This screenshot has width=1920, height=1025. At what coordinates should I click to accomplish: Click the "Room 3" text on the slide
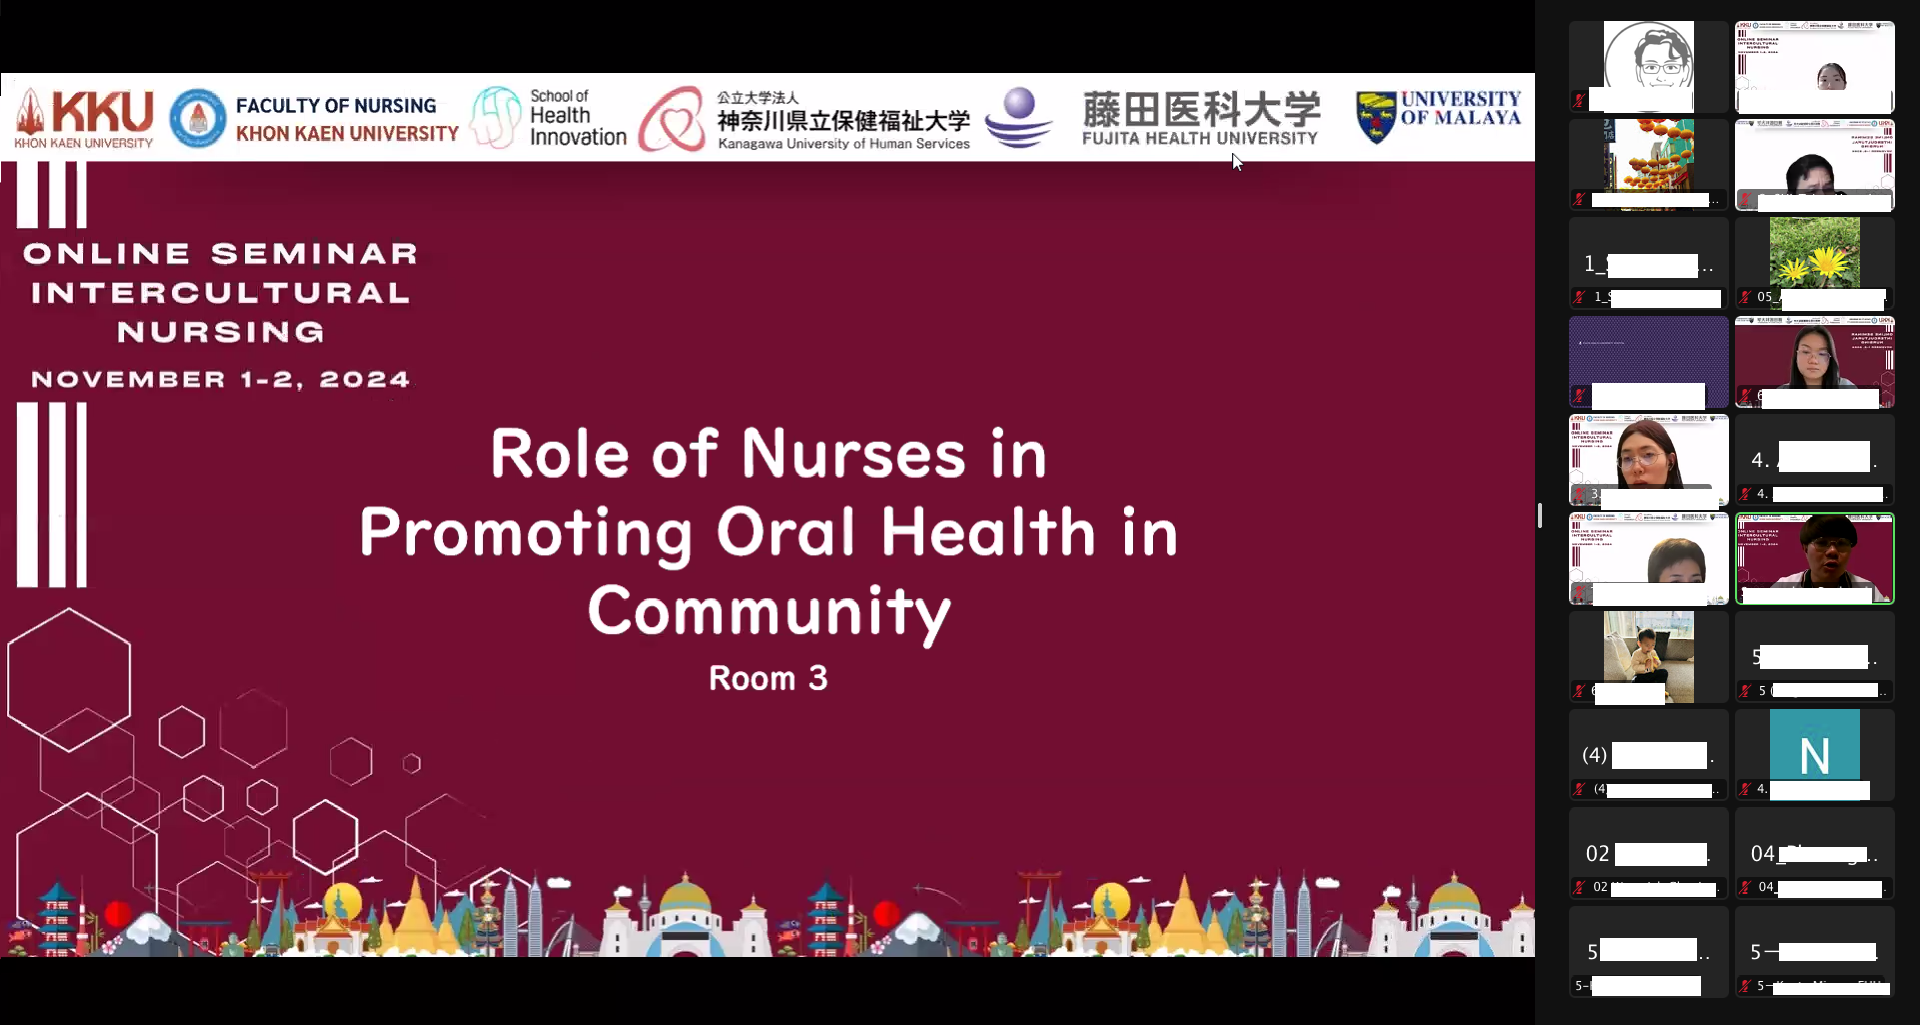pos(768,678)
